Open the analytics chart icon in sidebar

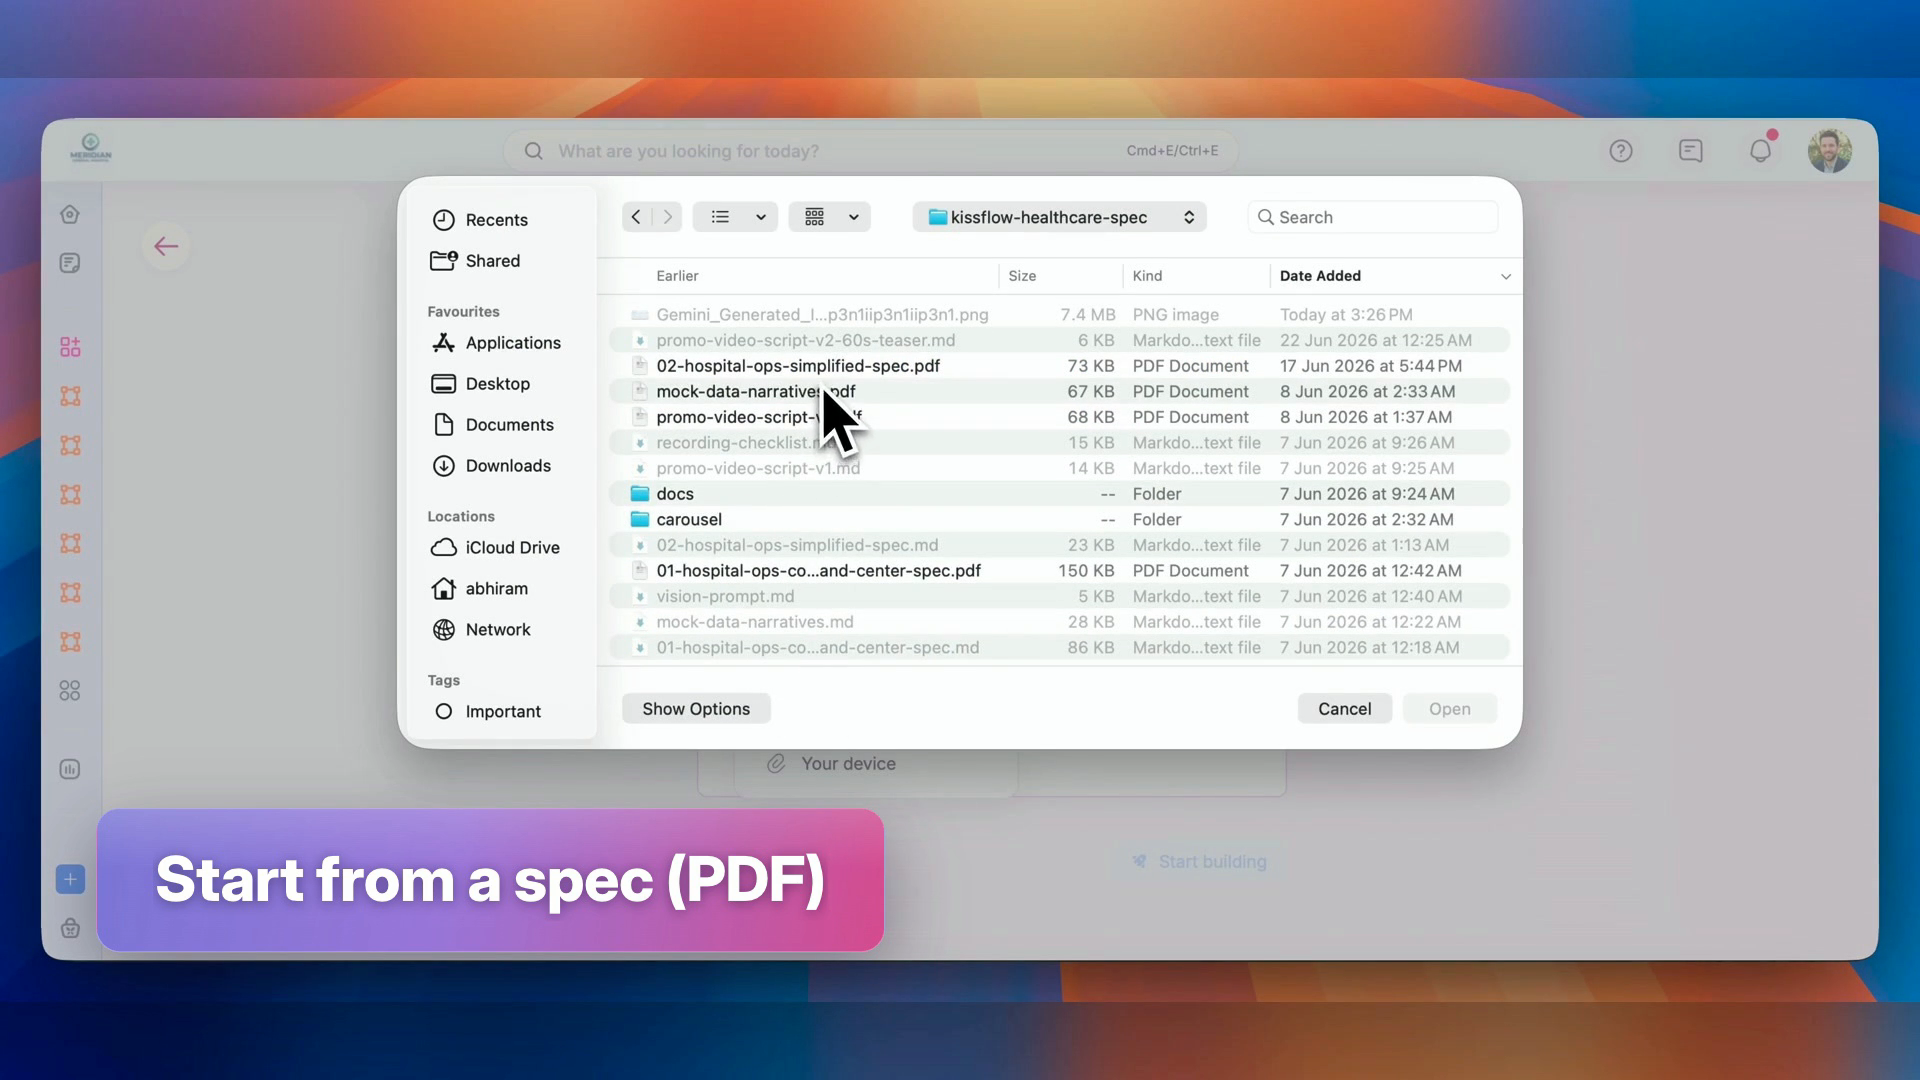(70, 769)
